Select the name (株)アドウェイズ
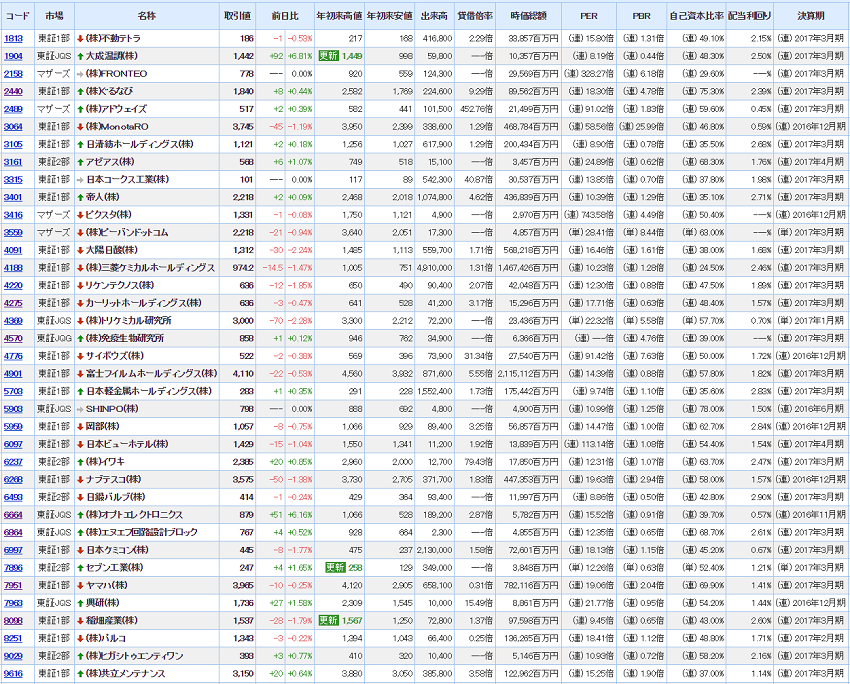850x684 pixels. pos(117,109)
